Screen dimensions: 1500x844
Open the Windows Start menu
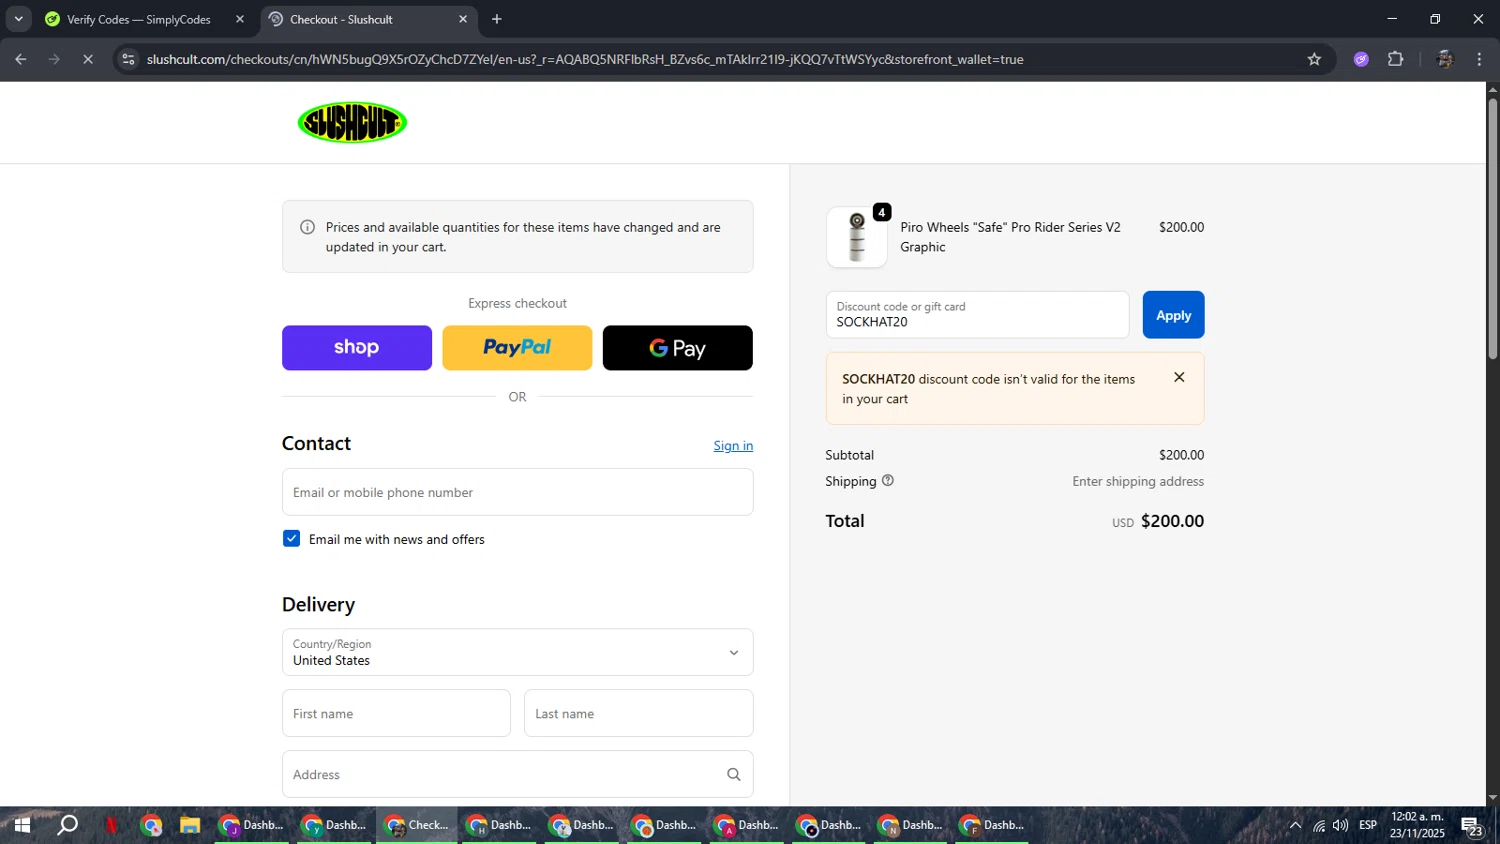click(22, 825)
